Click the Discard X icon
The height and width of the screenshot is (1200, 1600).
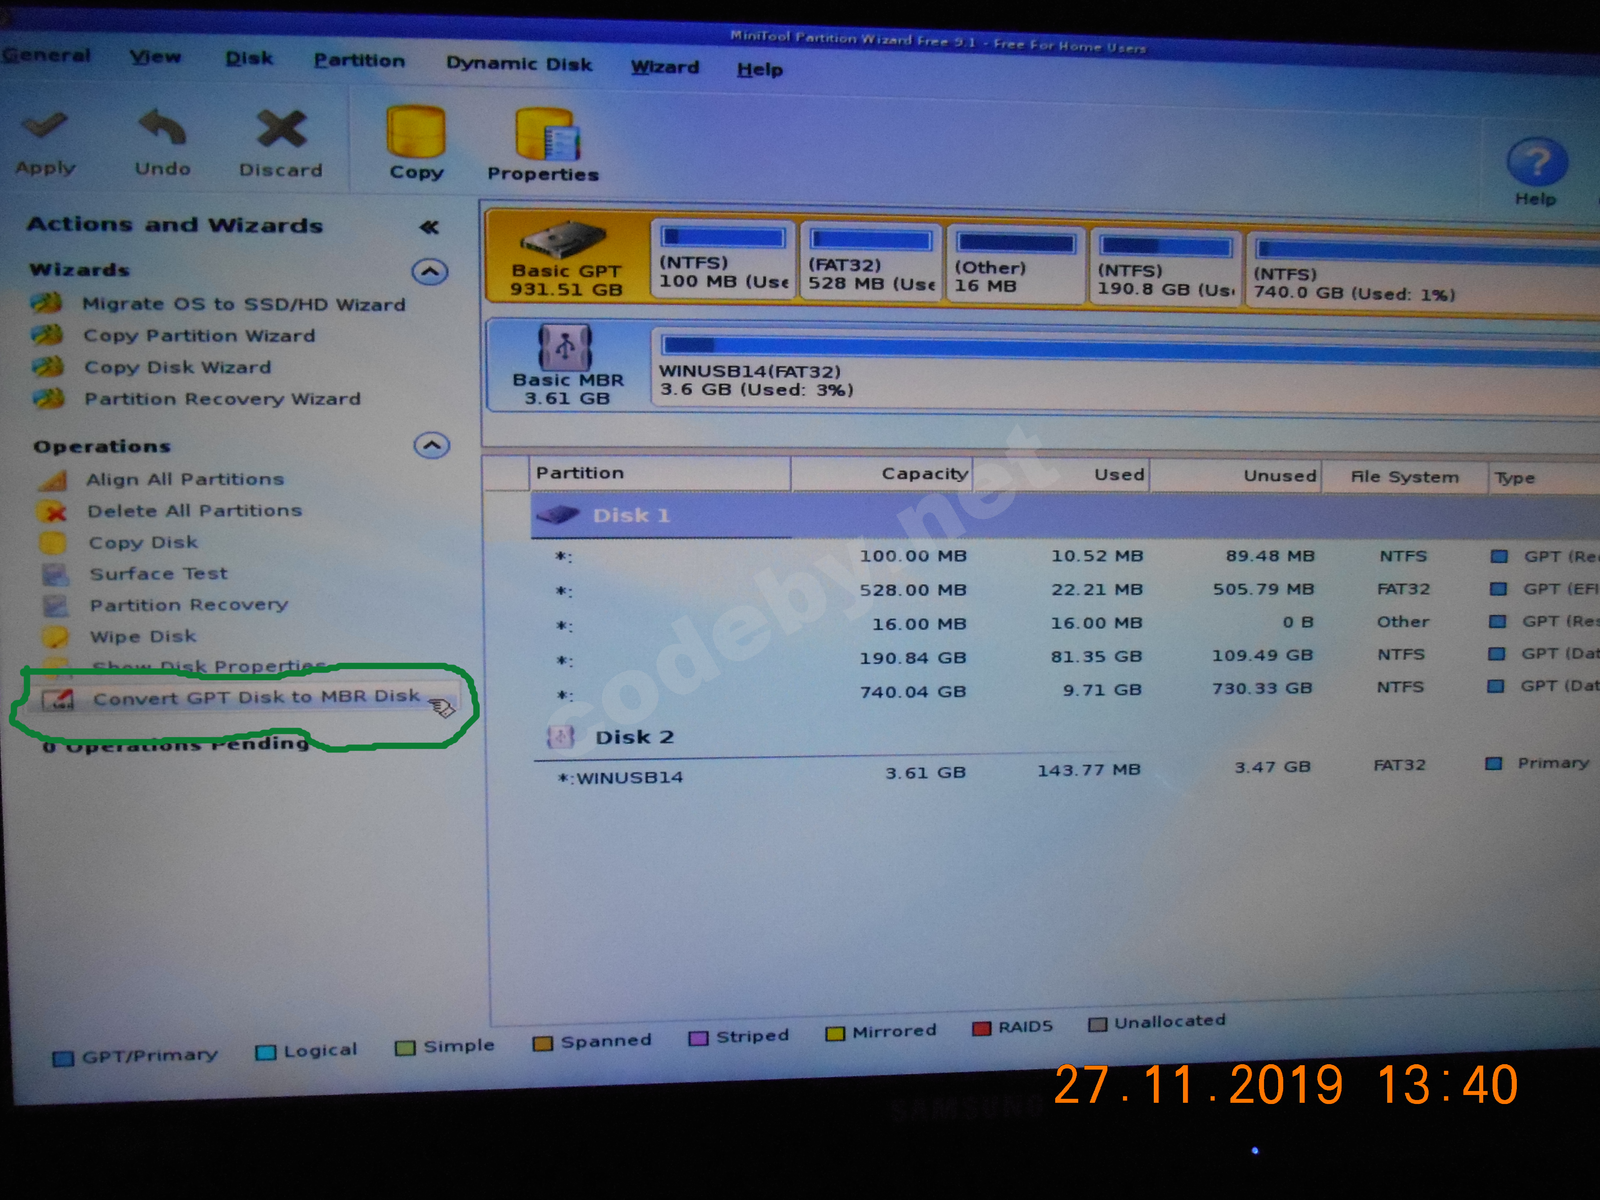[x=281, y=129]
